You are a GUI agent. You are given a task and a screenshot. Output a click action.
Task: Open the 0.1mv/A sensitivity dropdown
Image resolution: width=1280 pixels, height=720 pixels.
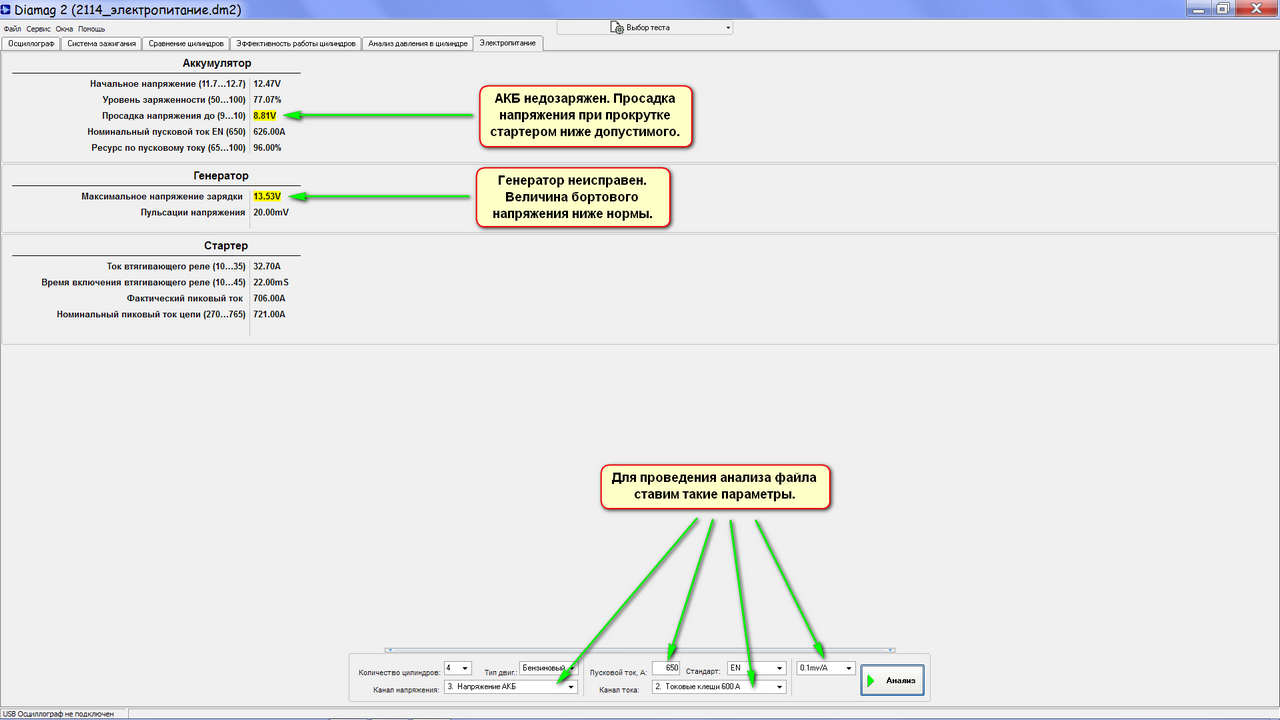(826, 668)
